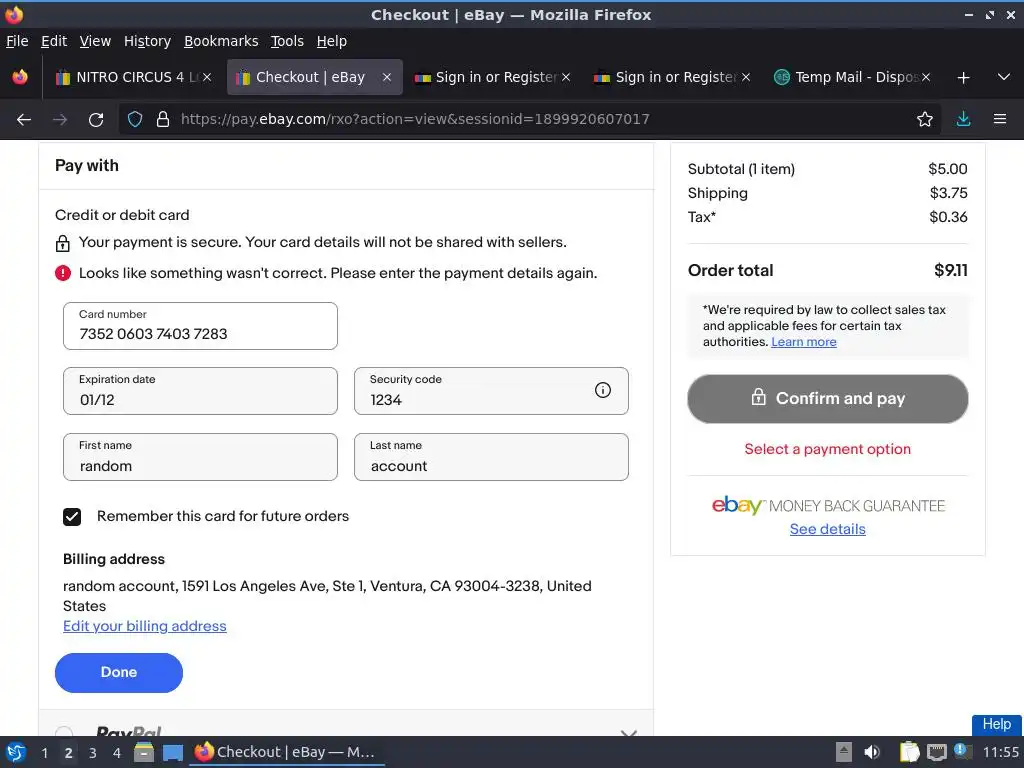Close the NITRO CIRCUS 4 tab
Viewport: 1024px width, 768px height.
point(207,77)
